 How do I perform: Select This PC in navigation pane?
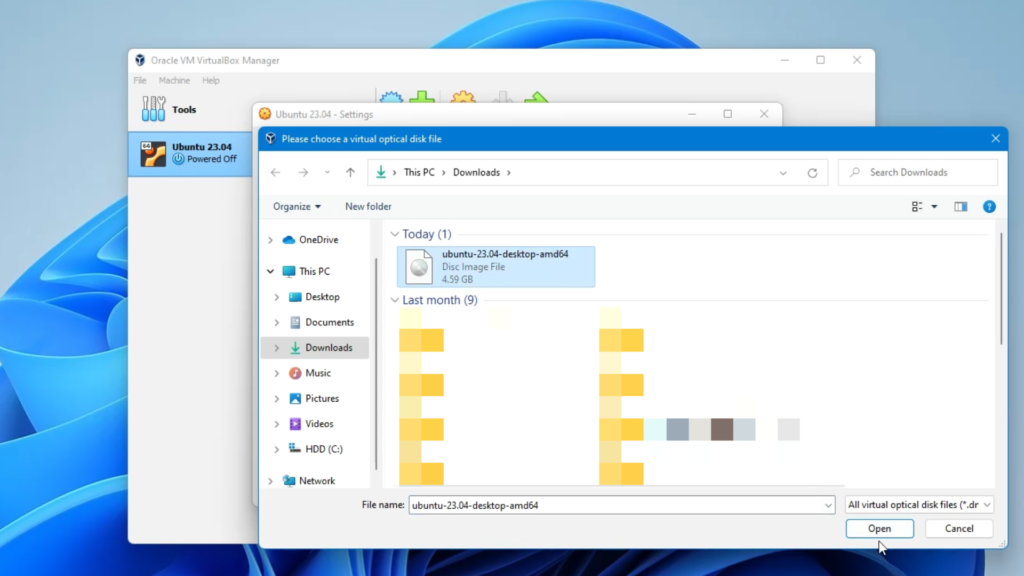click(314, 271)
